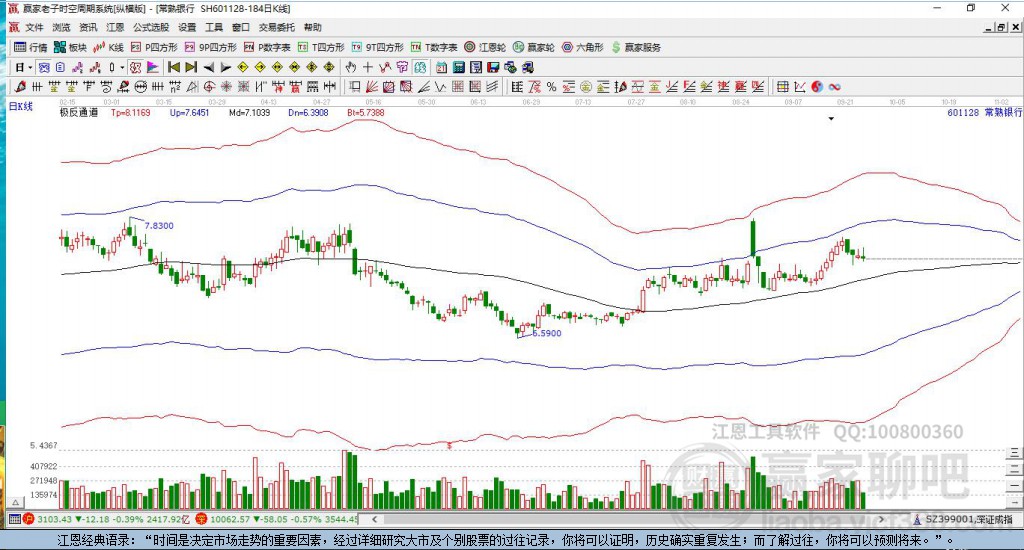Open the 板块 sector view

click(x=71, y=47)
